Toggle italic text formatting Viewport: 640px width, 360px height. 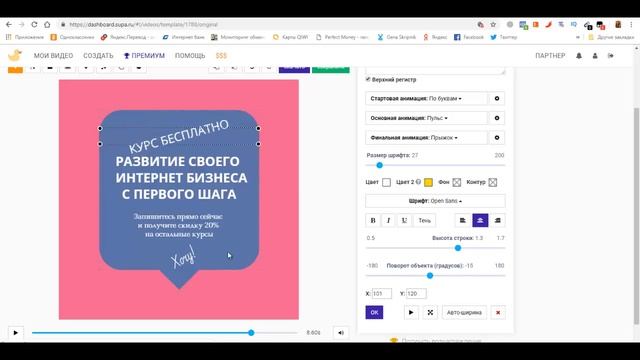[388, 220]
